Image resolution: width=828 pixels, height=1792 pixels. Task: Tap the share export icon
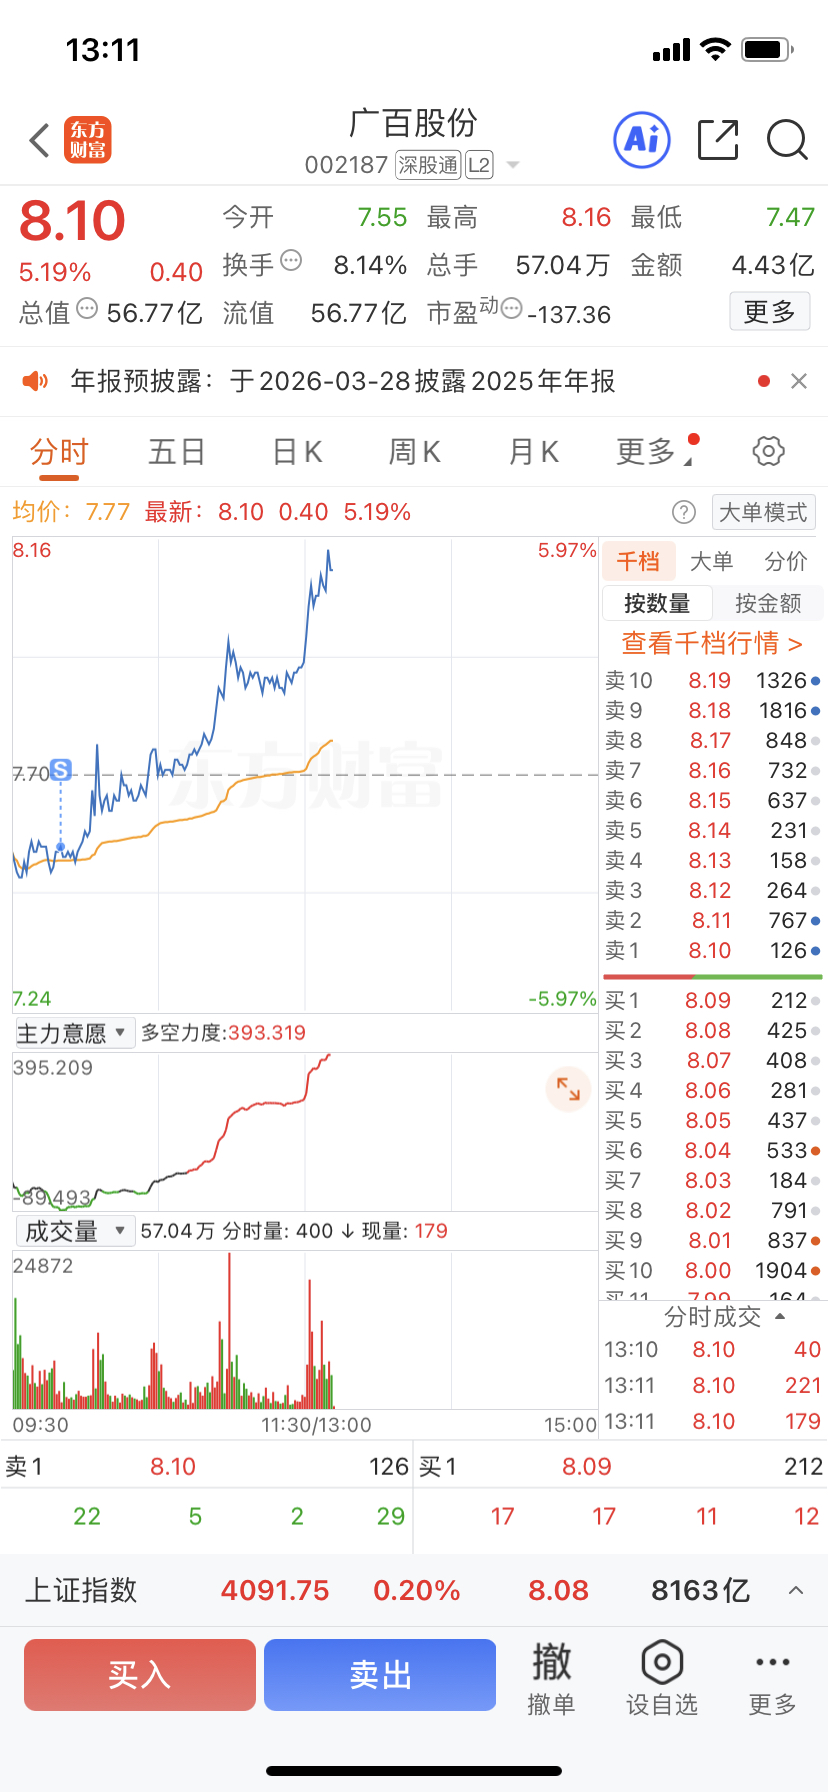(717, 140)
